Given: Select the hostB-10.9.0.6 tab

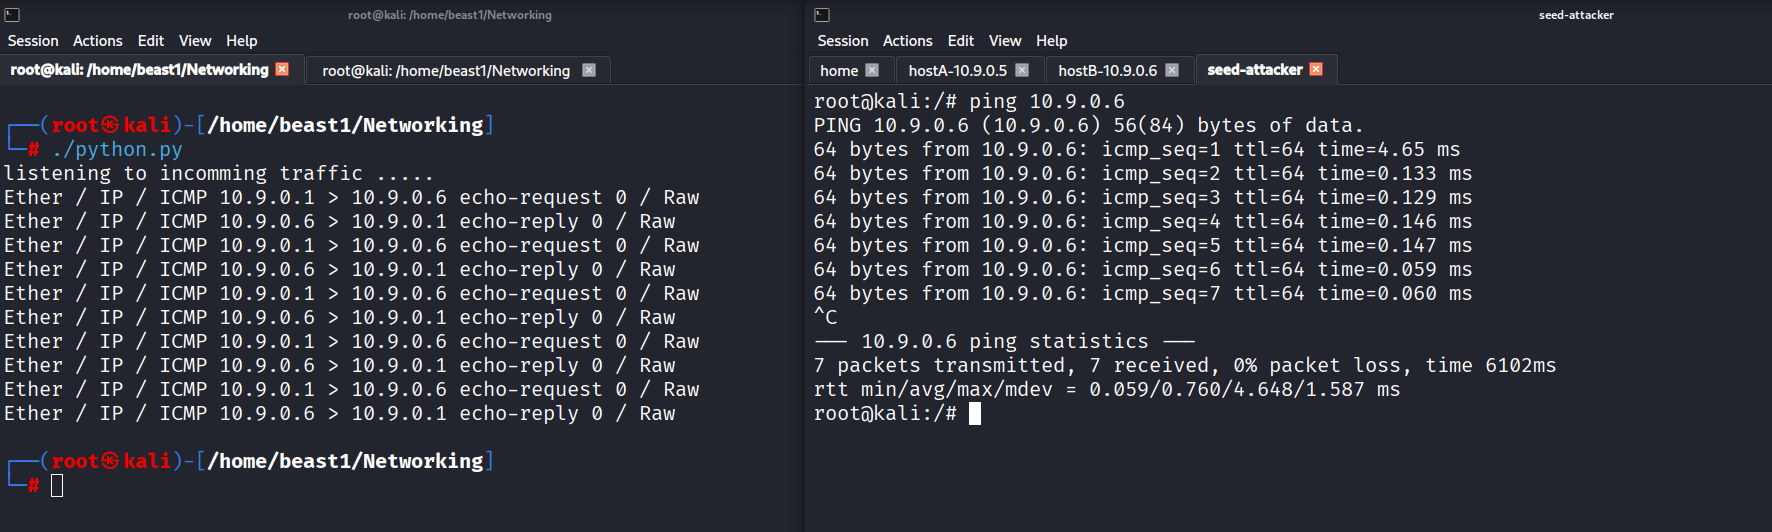Looking at the screenshot, I should pyautogui.click(x=1107, y=70).
